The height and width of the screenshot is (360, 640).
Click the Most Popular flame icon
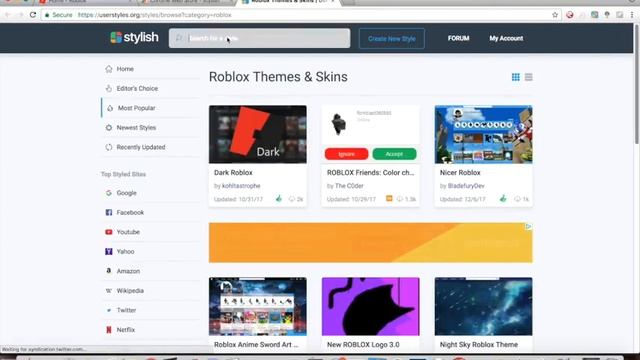[x=110, y=108]
